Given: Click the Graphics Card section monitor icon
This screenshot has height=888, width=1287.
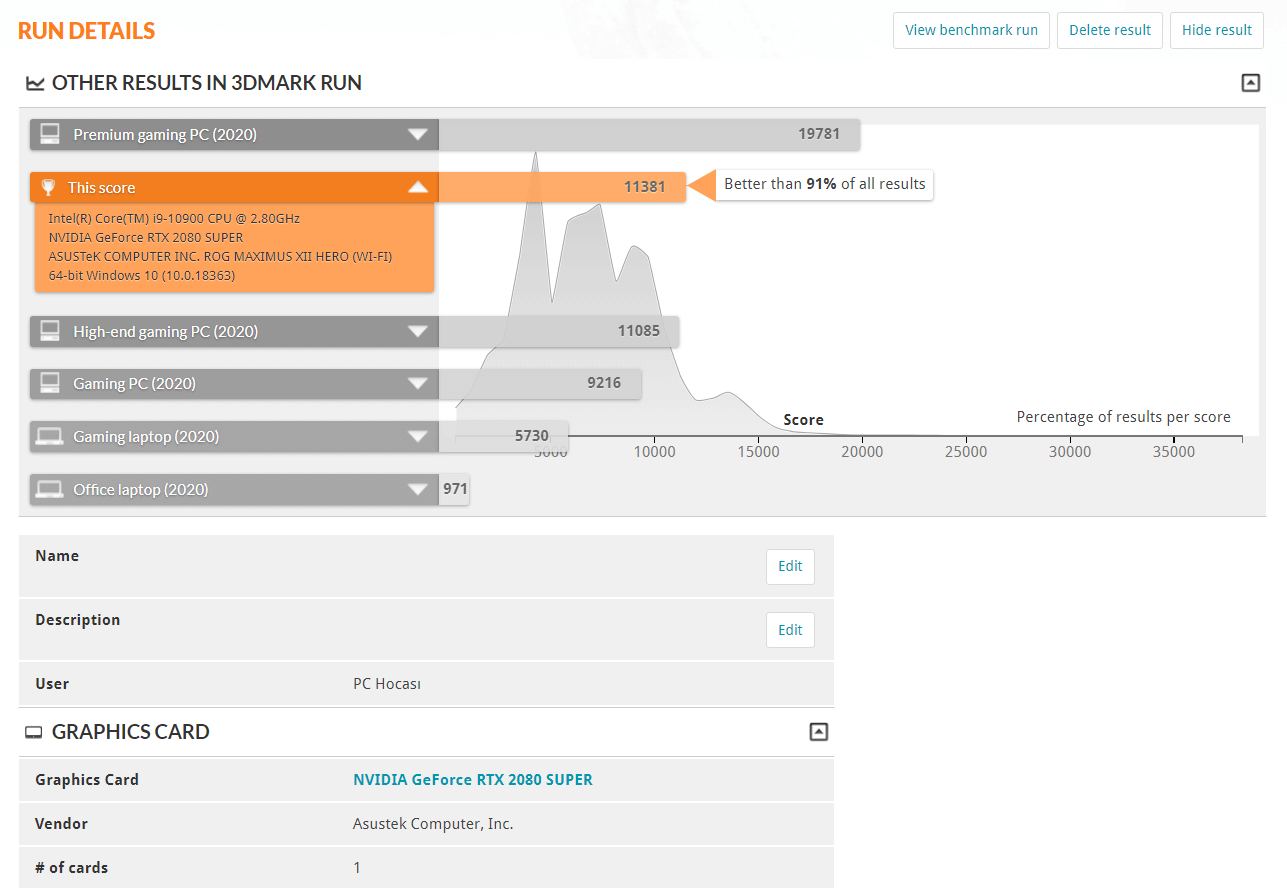Looking at the screenshot, I should [x=35, y=733].
